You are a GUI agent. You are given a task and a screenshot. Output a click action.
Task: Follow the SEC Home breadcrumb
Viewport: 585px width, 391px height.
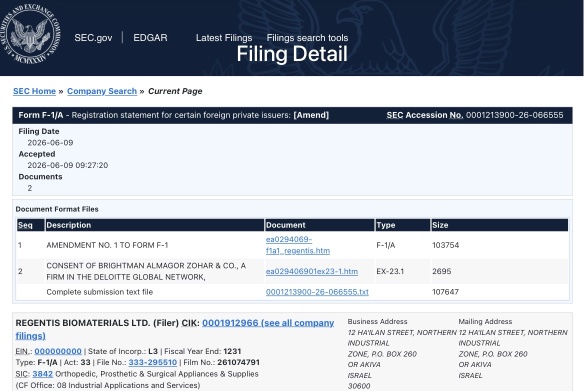(x=34, y=91)
